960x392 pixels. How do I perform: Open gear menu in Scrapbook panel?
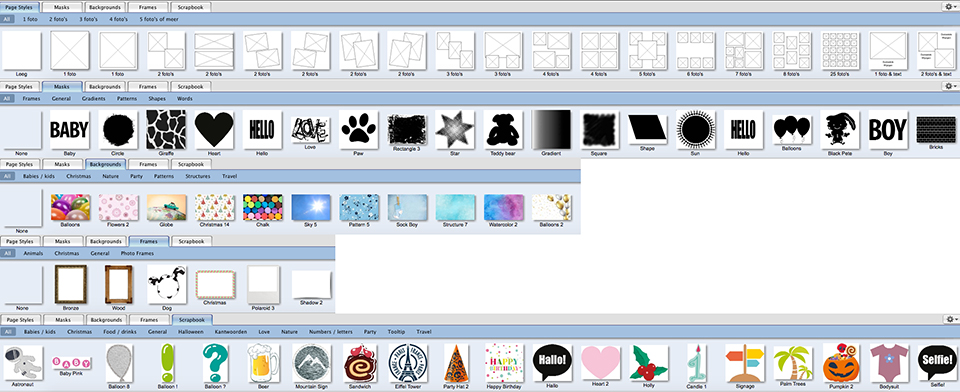pyautogui.click(x=950, y=319)
